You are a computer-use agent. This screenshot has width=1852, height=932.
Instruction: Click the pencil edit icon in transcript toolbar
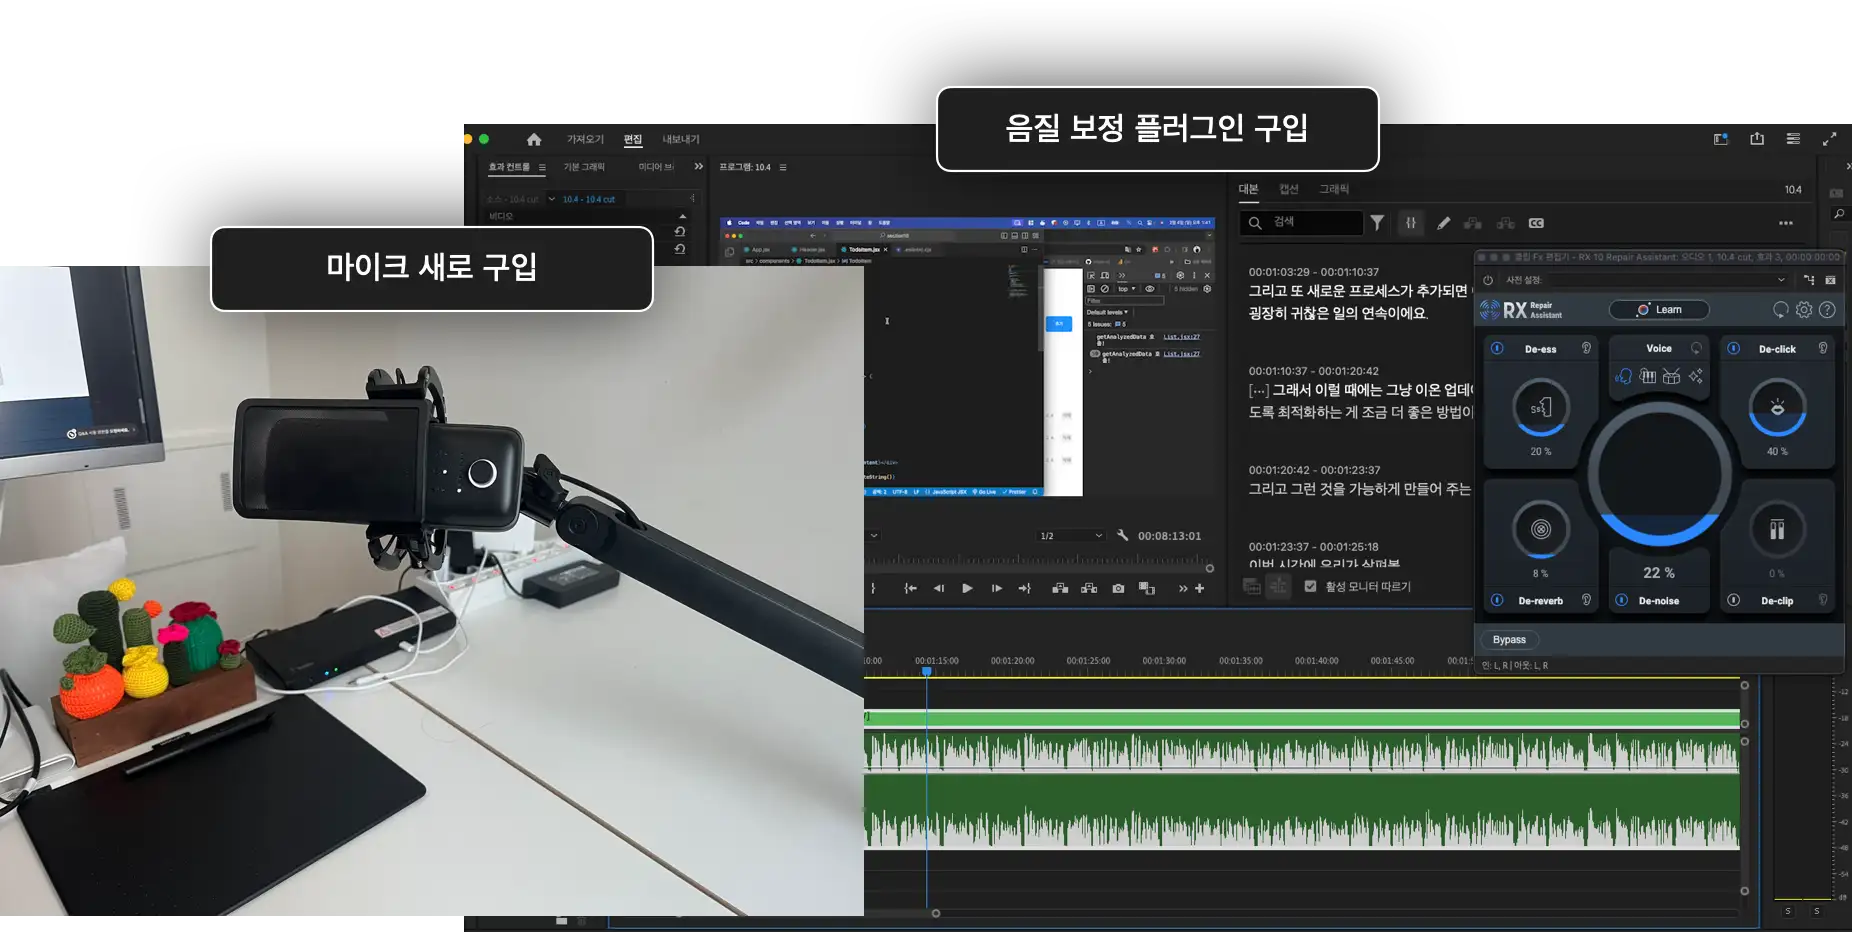(x=1443, y=223)
